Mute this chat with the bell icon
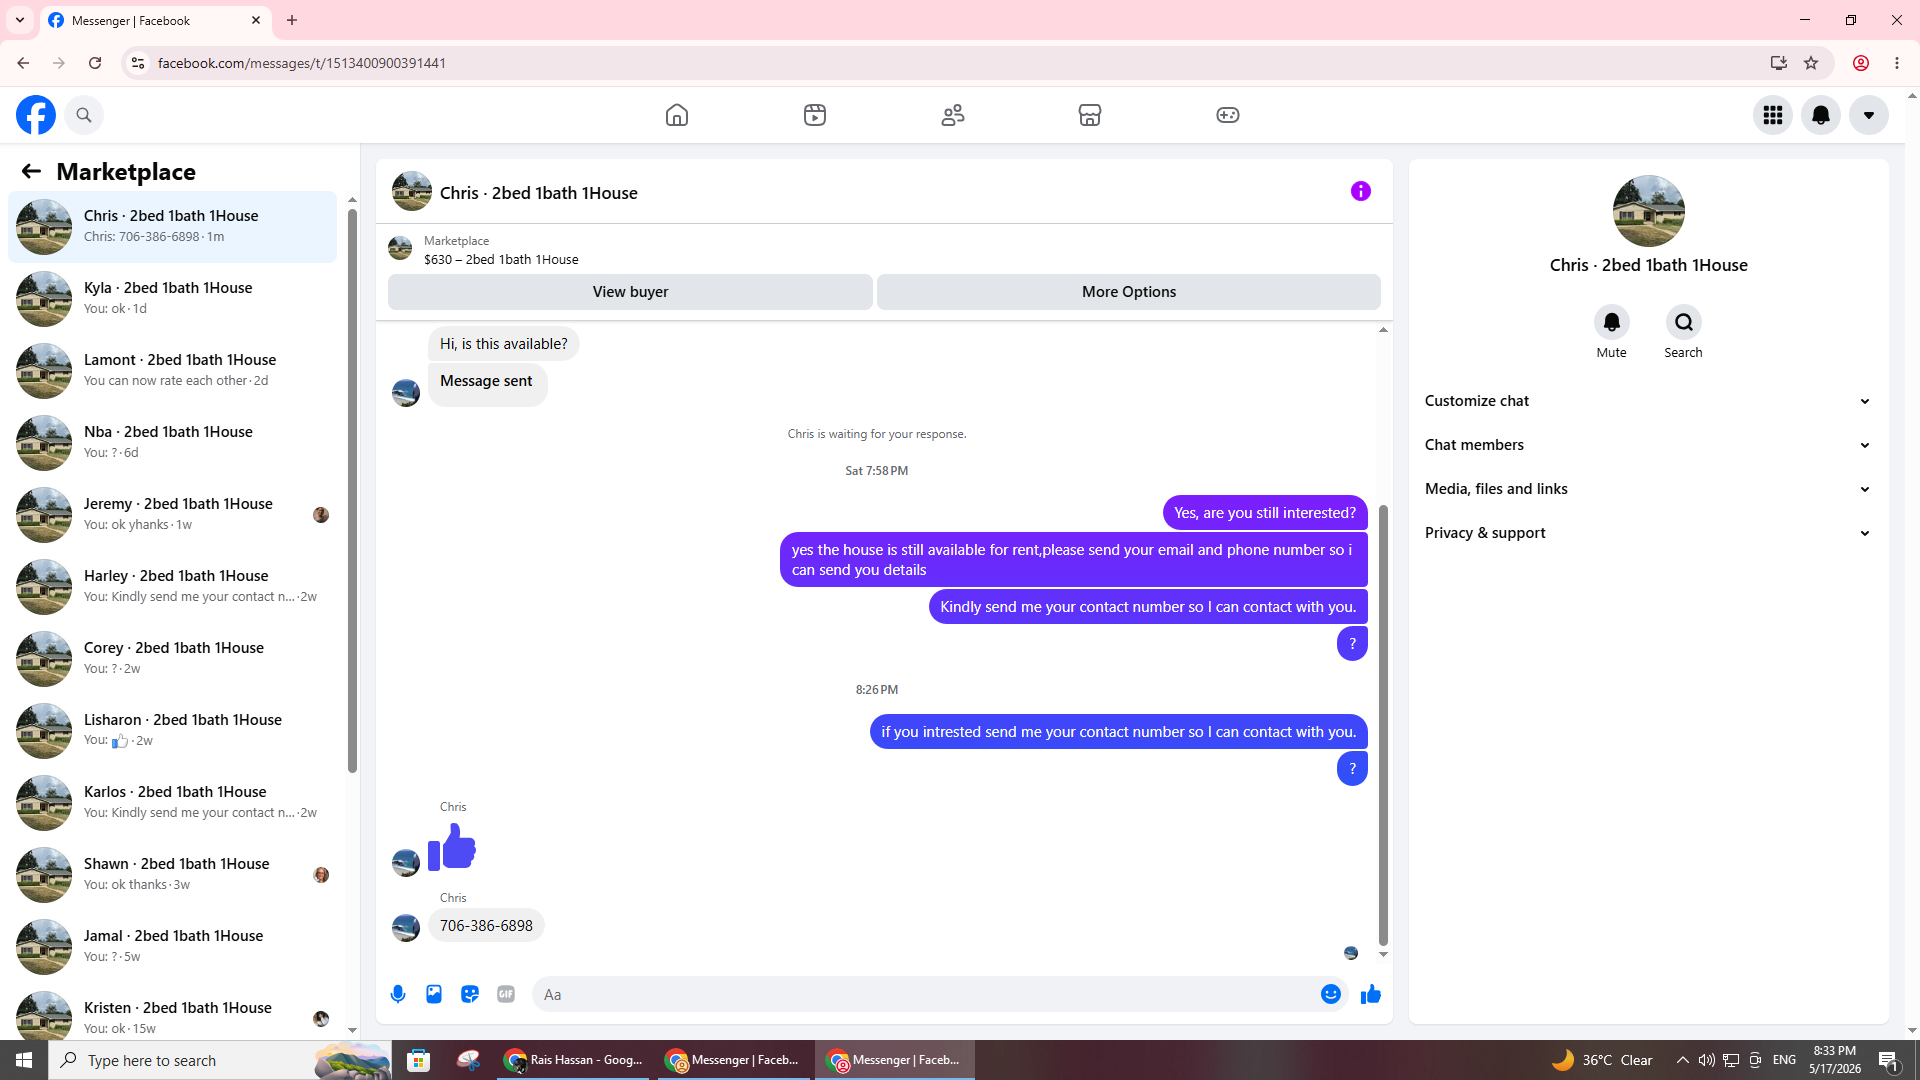 [x=1612, y=322]
